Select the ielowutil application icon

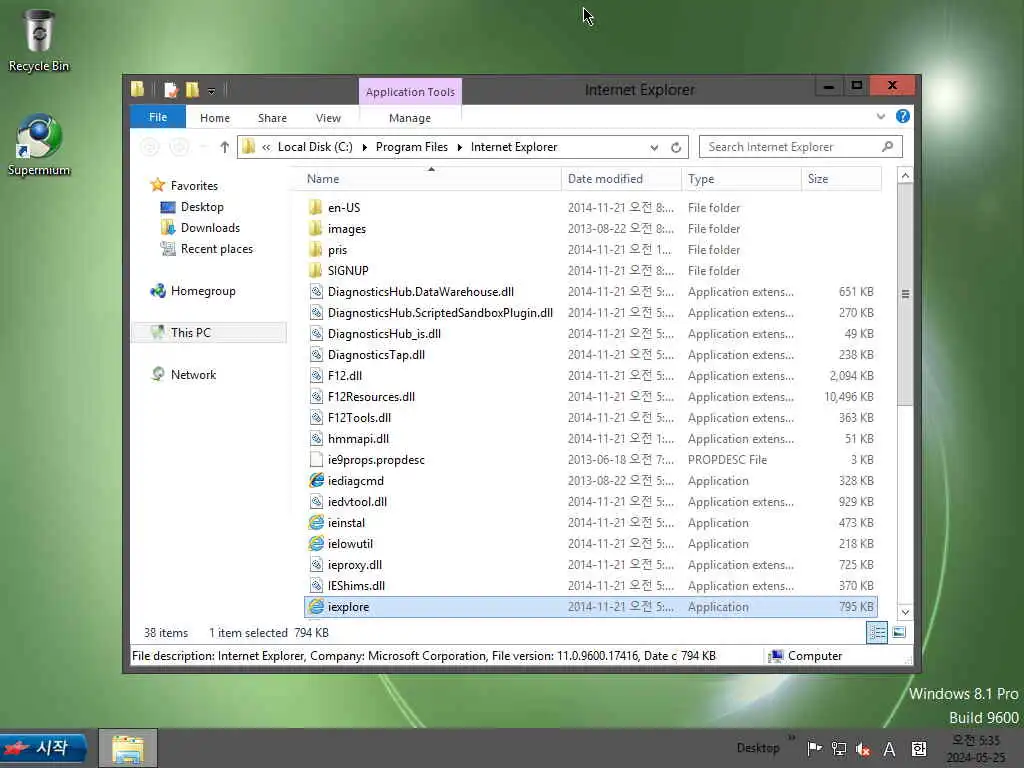click(x=316, y=543)
